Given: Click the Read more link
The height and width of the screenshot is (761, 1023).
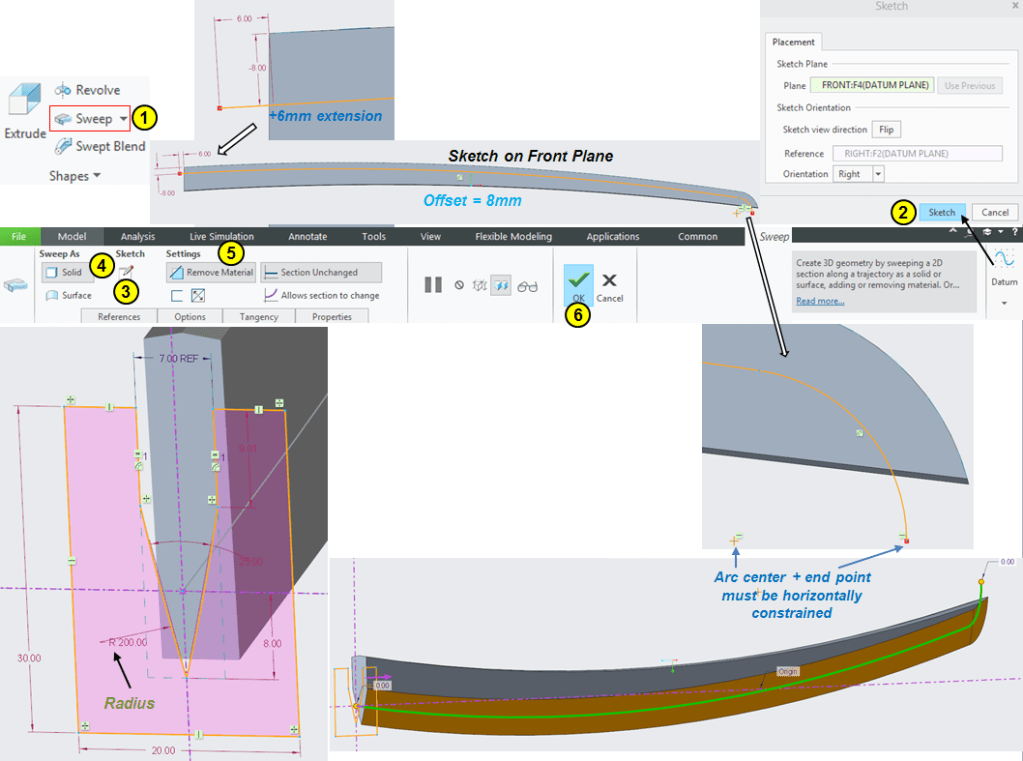Looking at the screenshot, I should [819, 300].
